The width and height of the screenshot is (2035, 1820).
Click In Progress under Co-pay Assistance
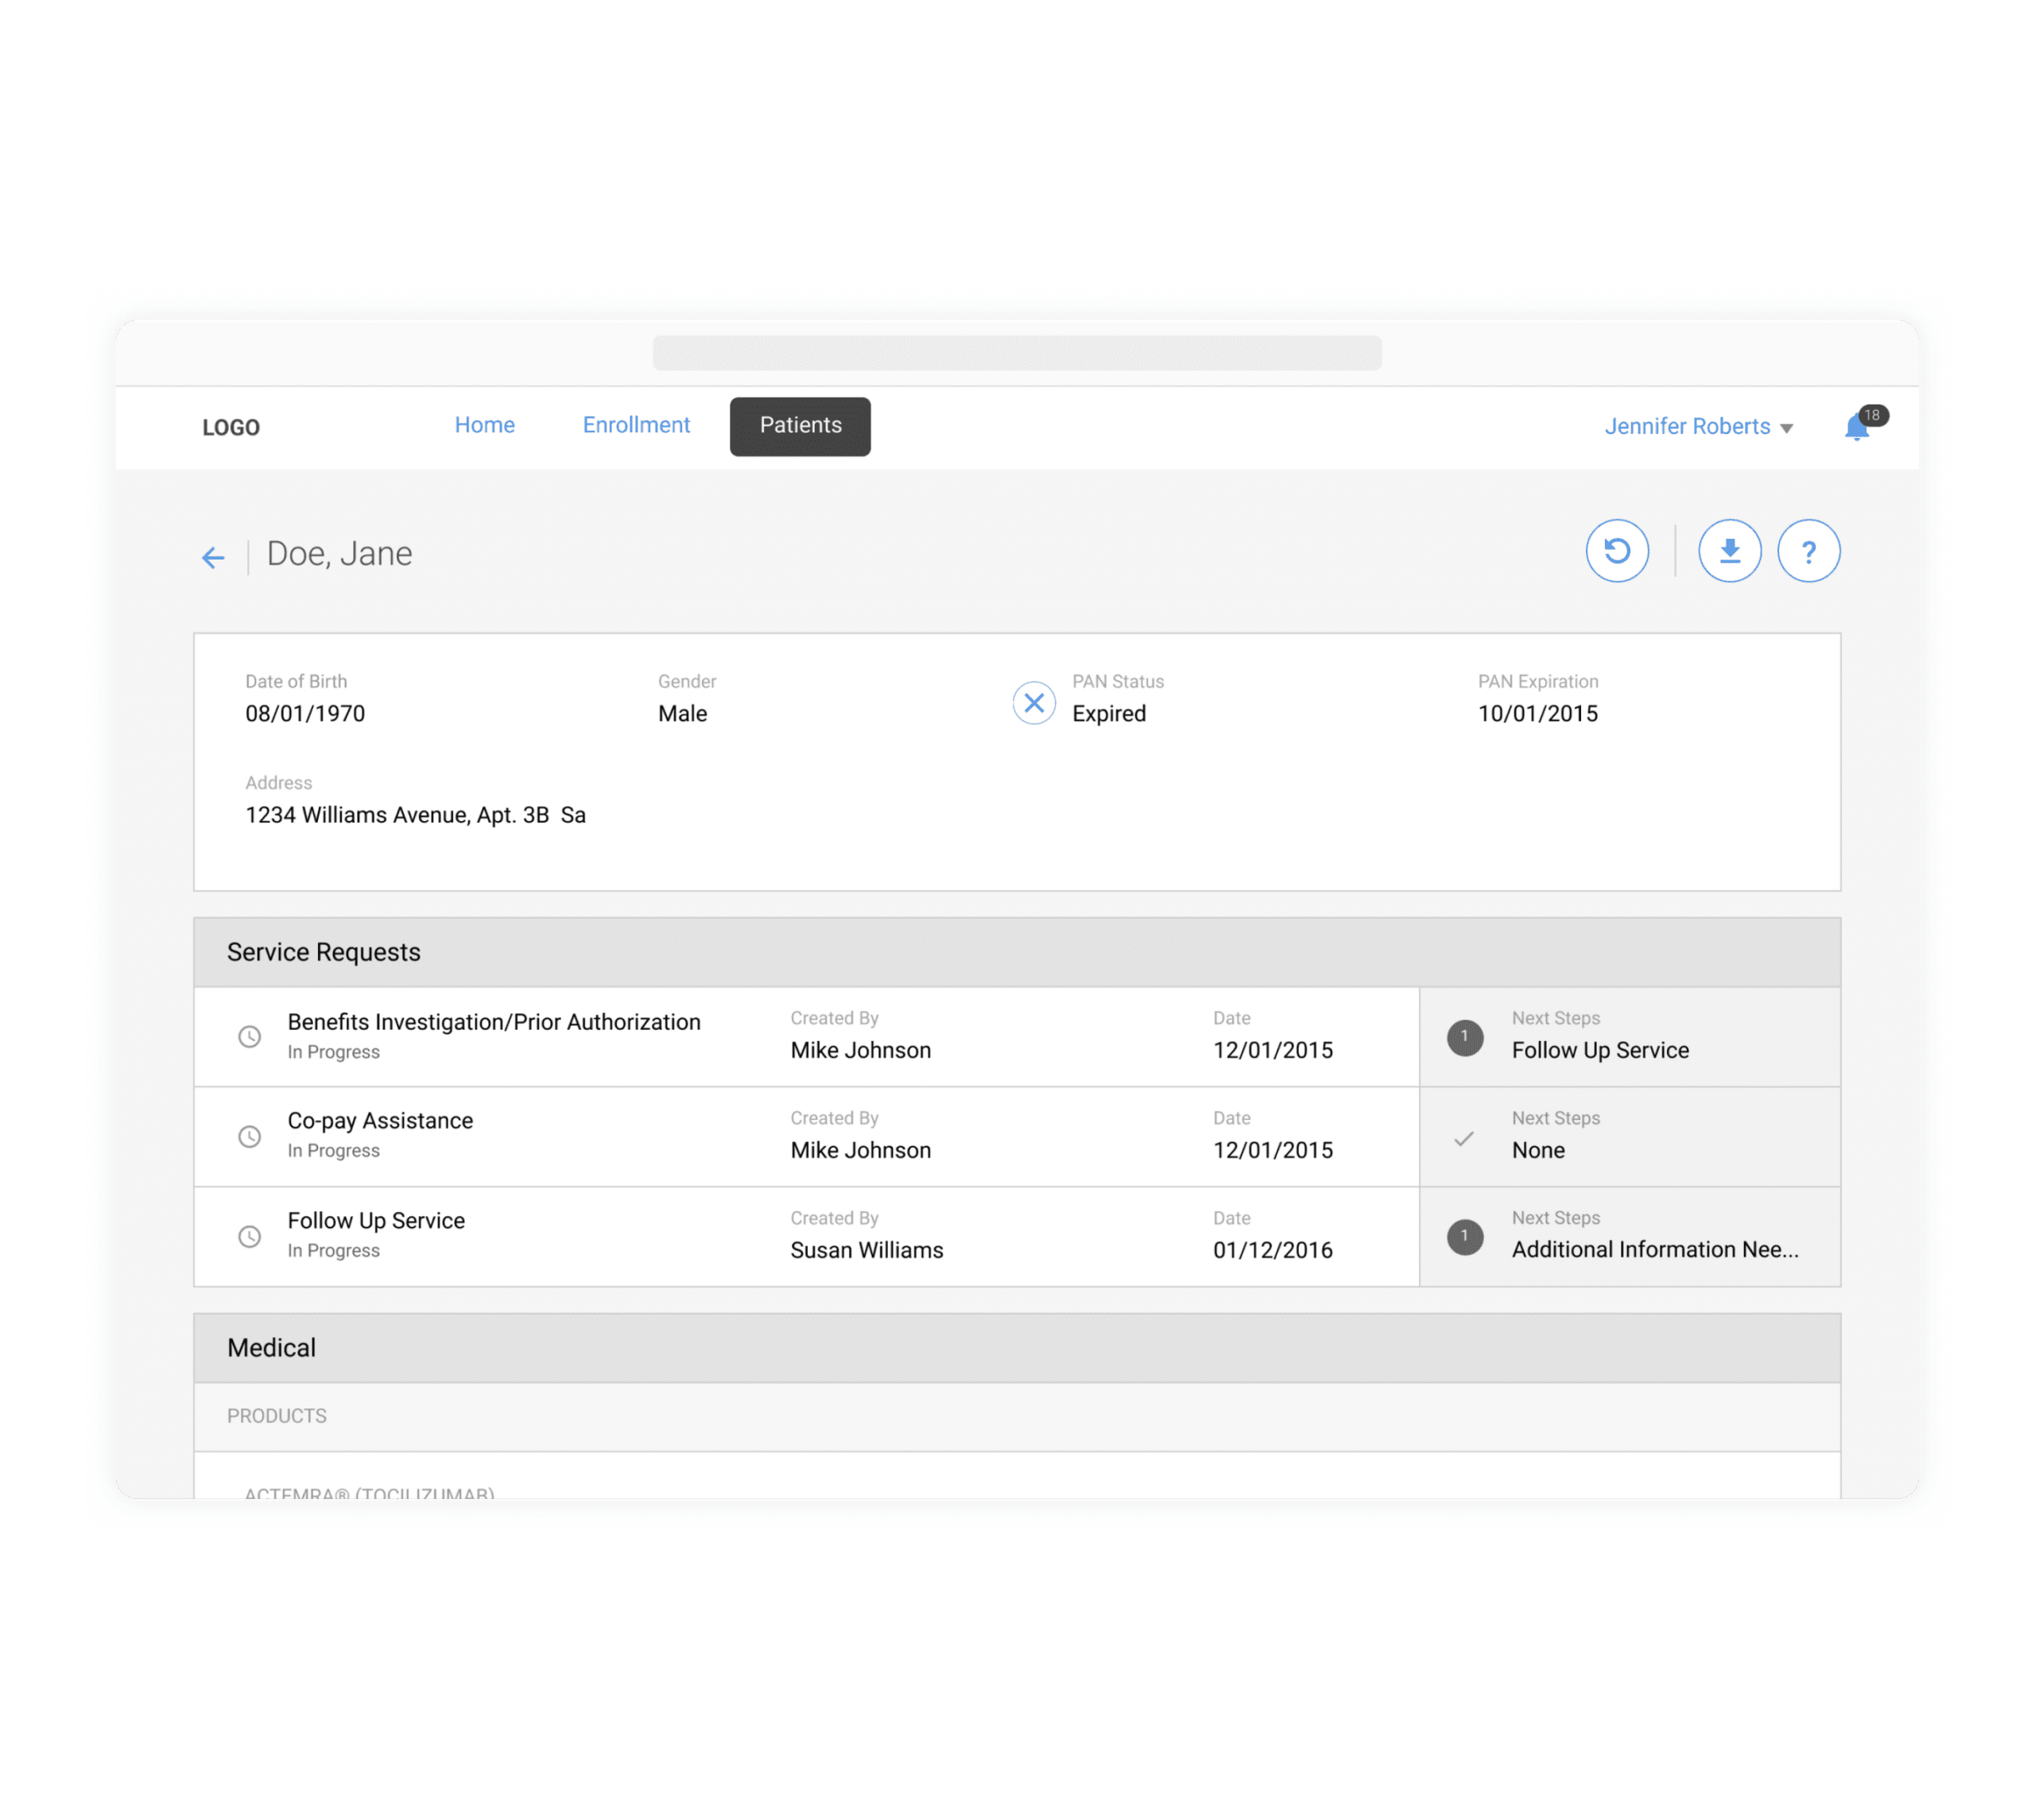333,1151
